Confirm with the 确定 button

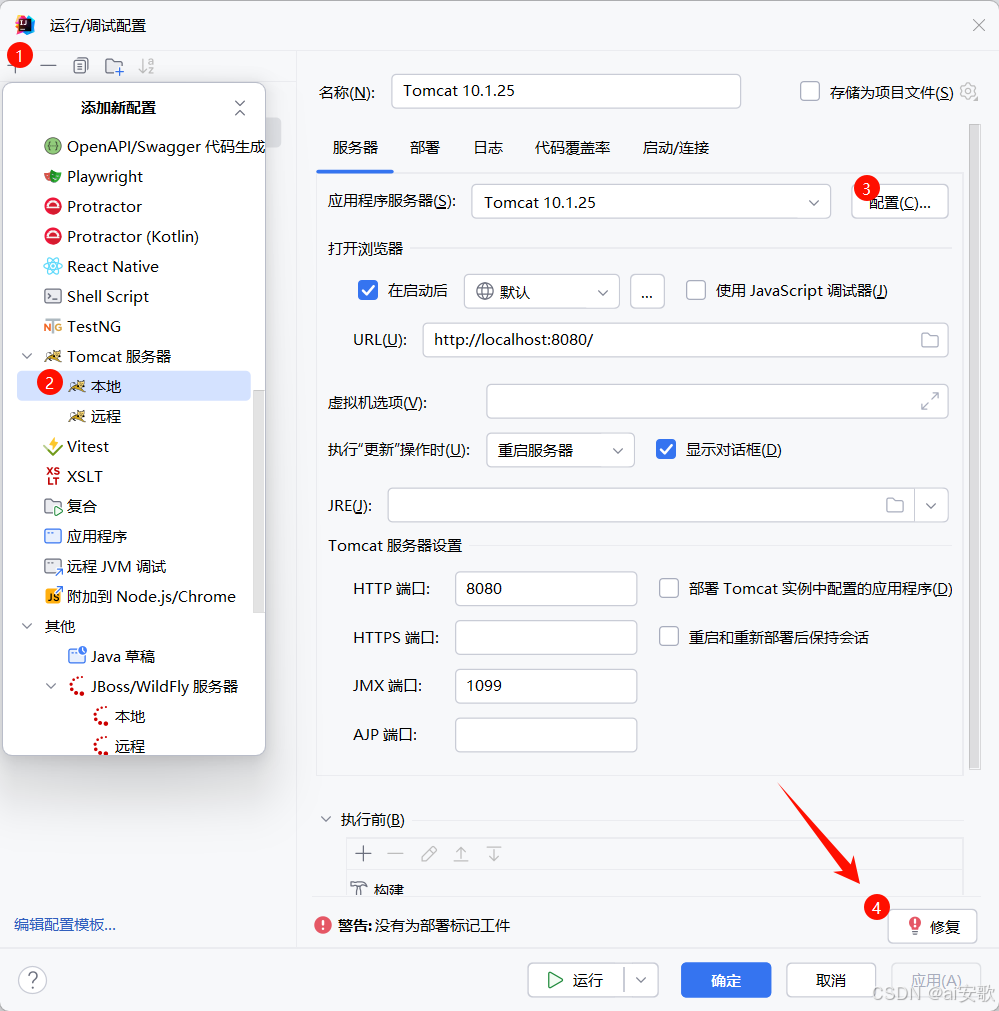[x=726, y=980]
